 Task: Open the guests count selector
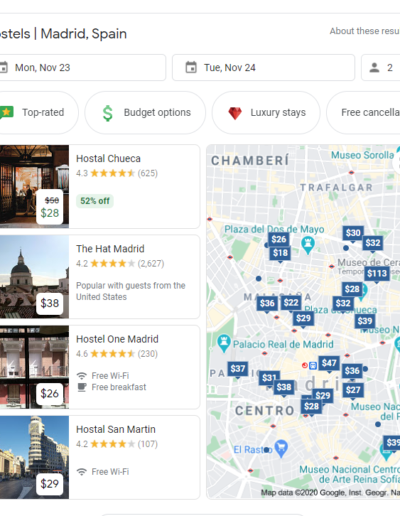381,68
